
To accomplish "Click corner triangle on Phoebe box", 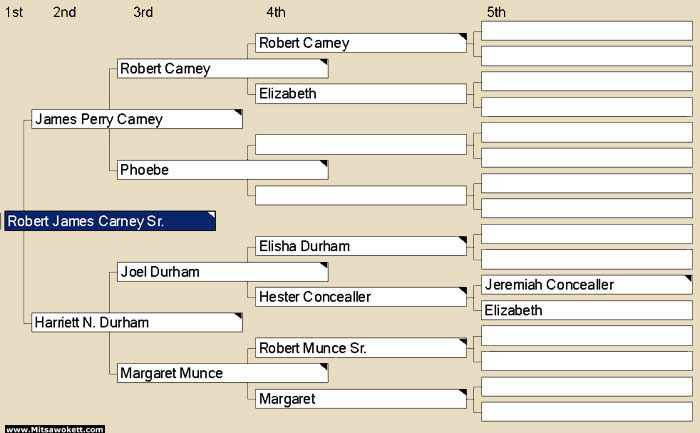I will point(324,163).
